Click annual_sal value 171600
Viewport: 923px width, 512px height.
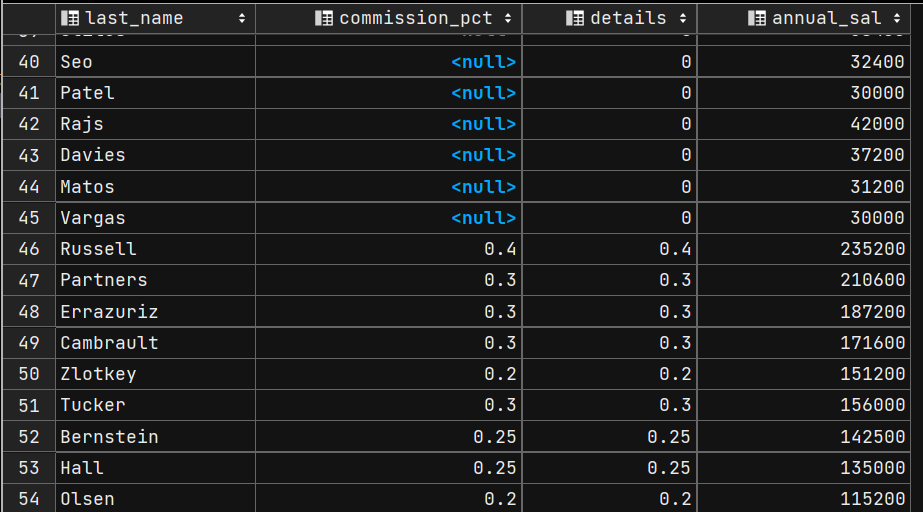804,343
